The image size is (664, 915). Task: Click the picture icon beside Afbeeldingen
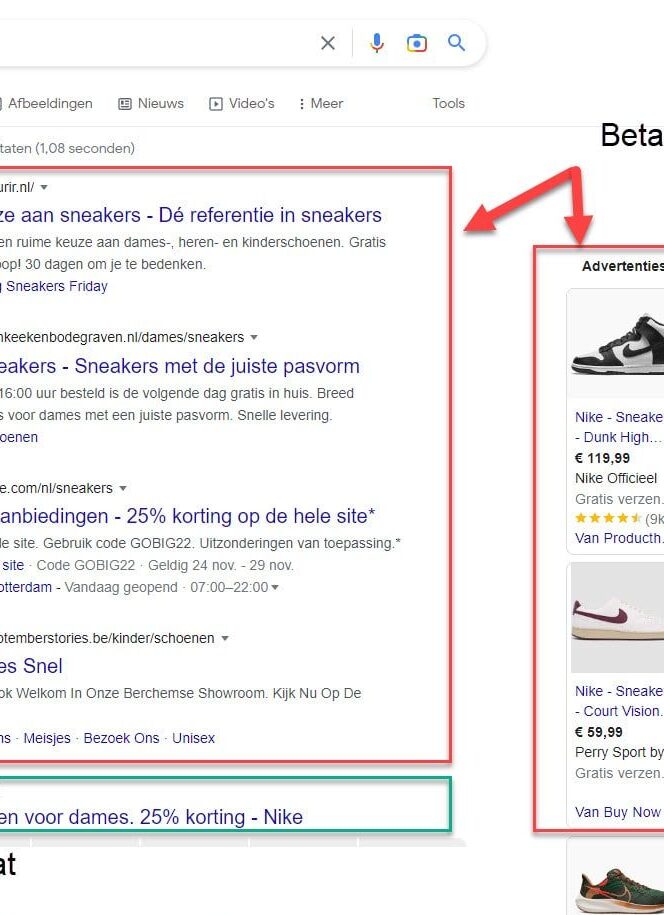[x=0, y=103]
